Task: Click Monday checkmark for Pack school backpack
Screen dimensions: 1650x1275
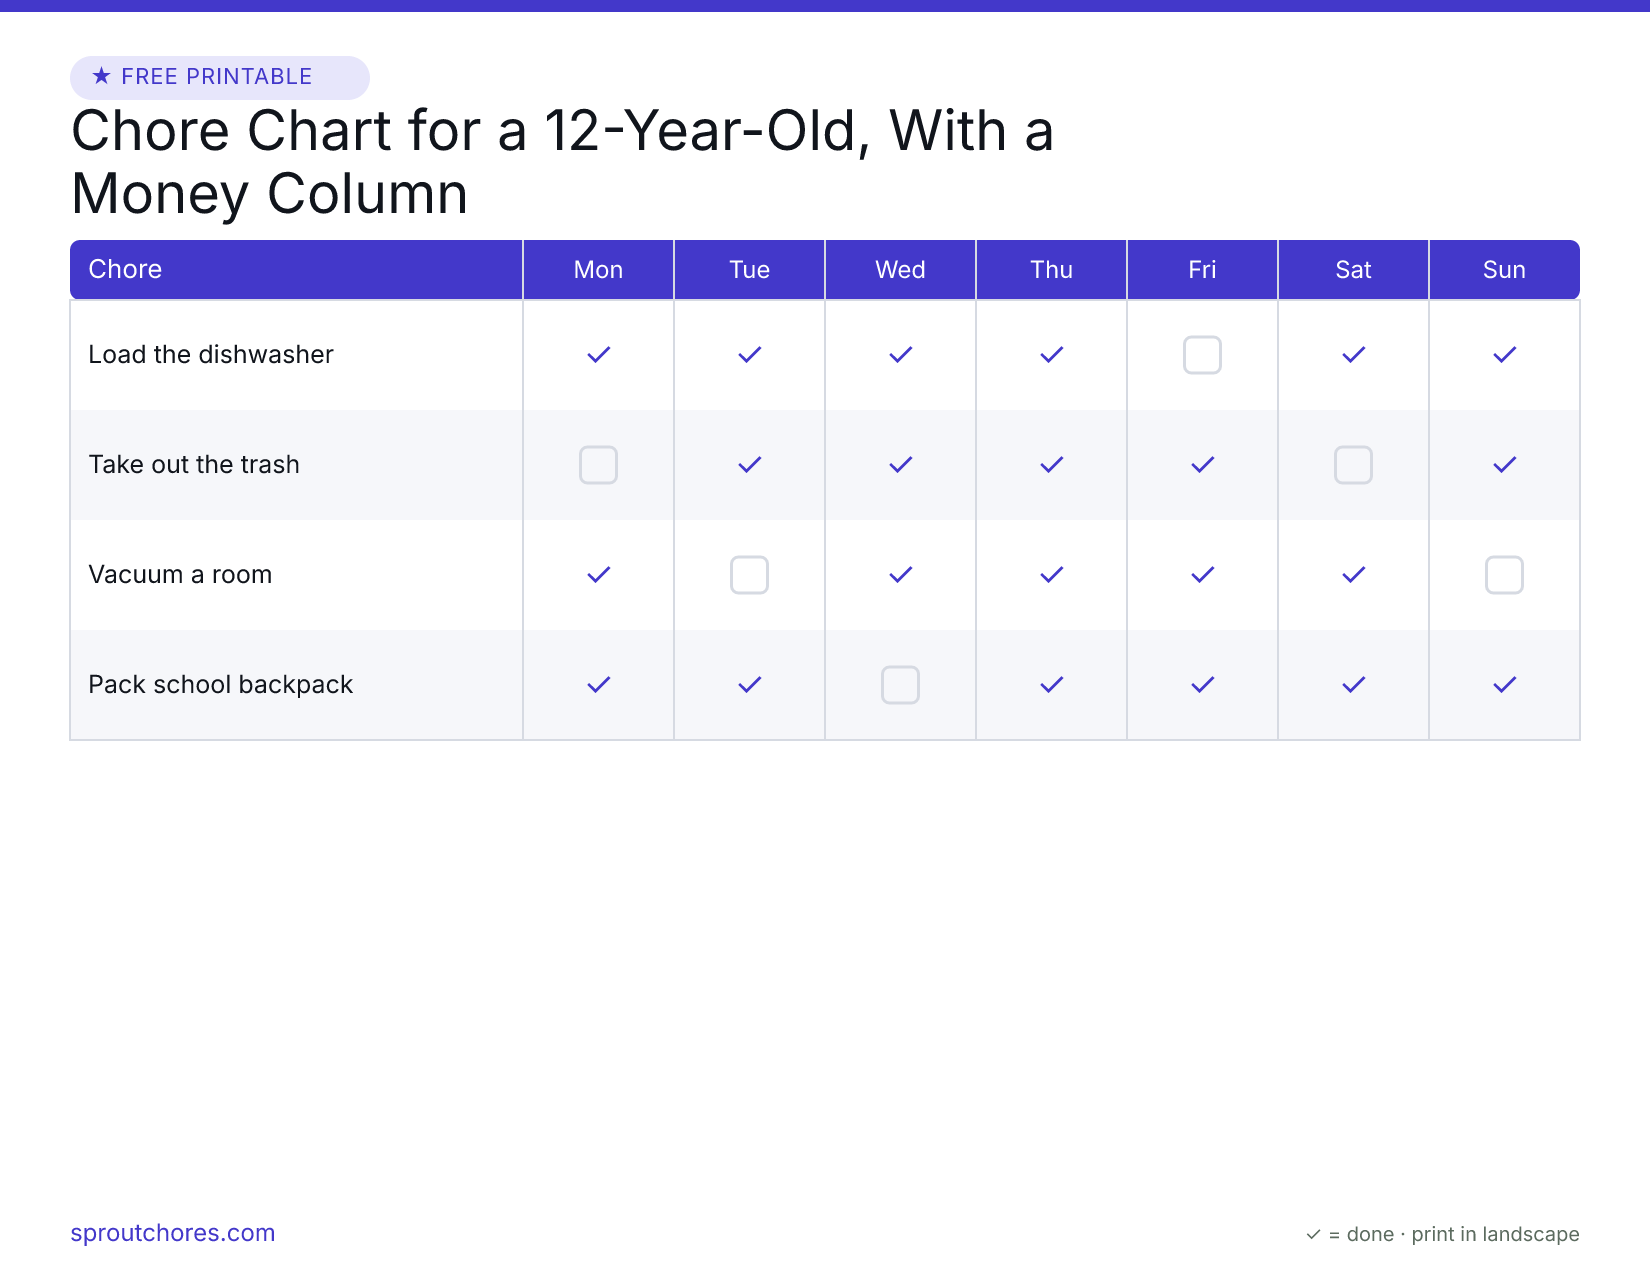Action: [598, 685]
